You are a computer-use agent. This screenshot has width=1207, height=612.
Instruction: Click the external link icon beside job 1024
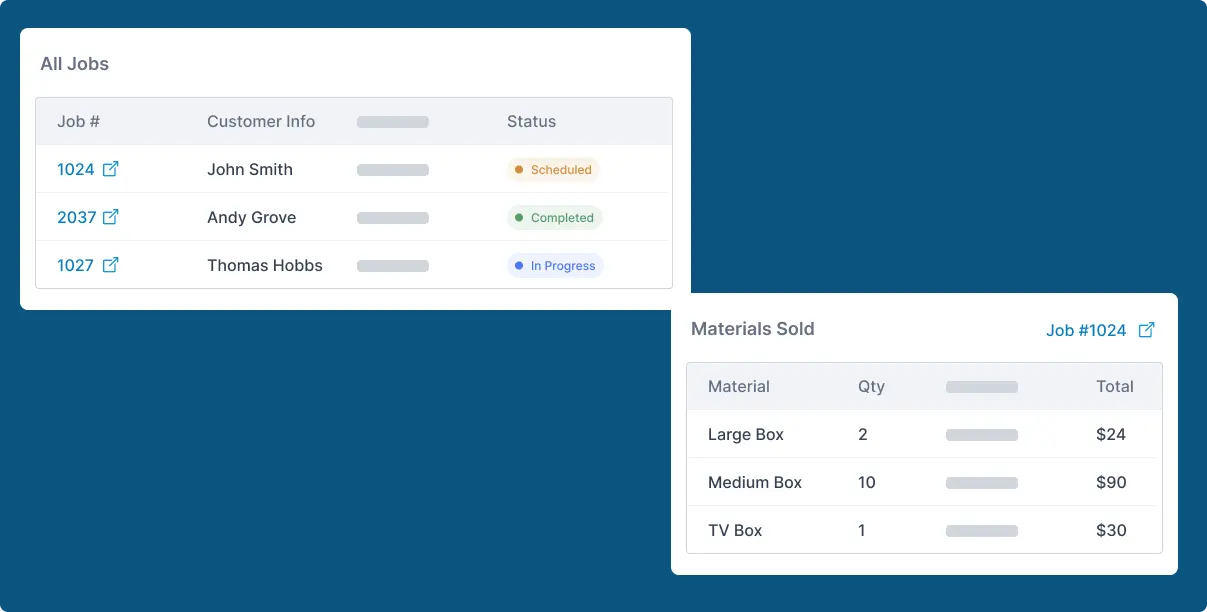[111, 169]
